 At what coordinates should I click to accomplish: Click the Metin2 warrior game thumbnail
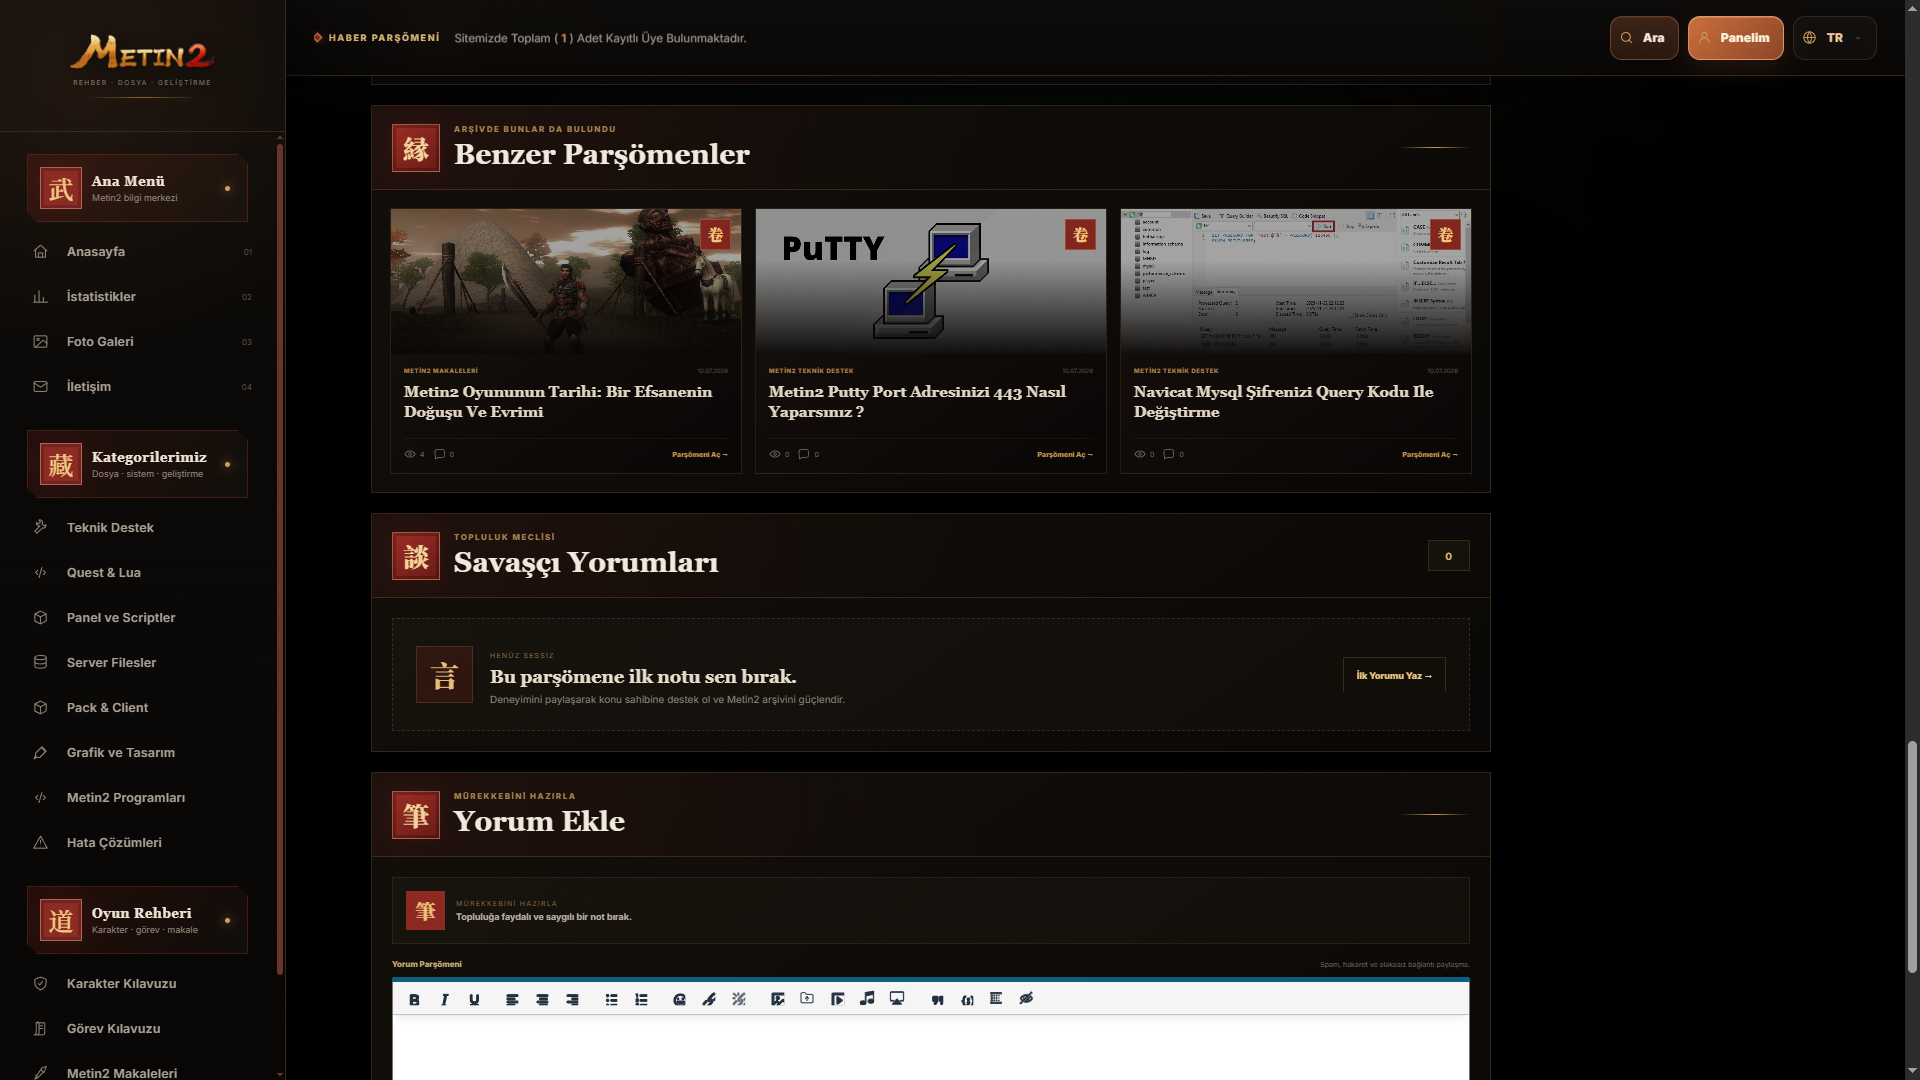pos(566,281)
